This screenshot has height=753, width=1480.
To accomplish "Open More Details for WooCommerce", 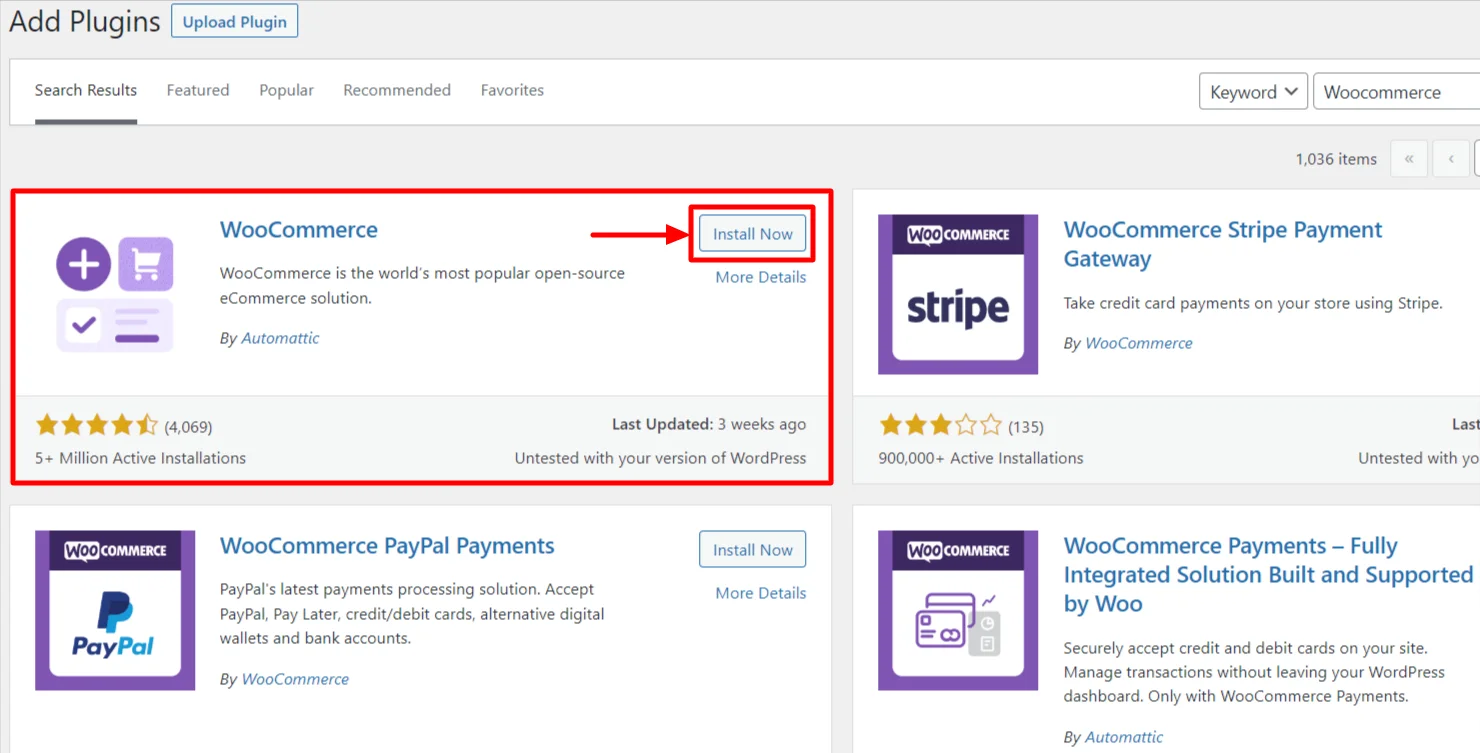I will pos(760,277).
